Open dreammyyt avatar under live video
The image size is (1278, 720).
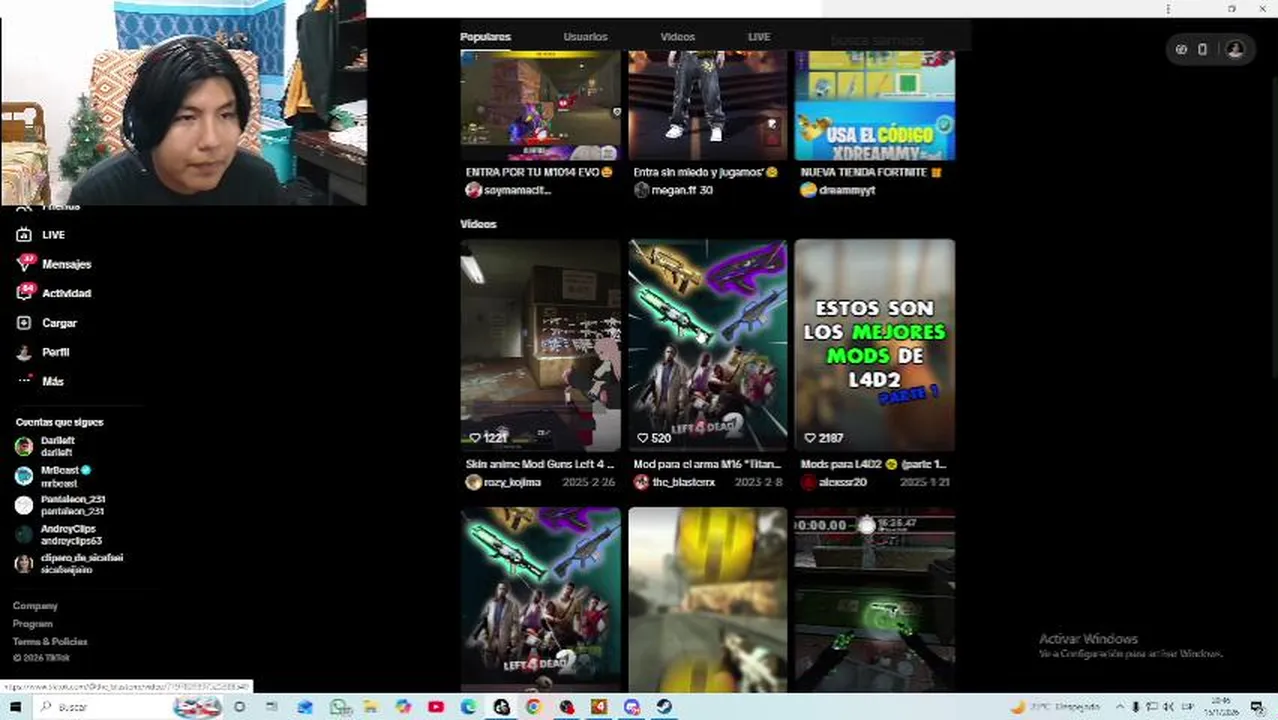(x=808, y=190)
